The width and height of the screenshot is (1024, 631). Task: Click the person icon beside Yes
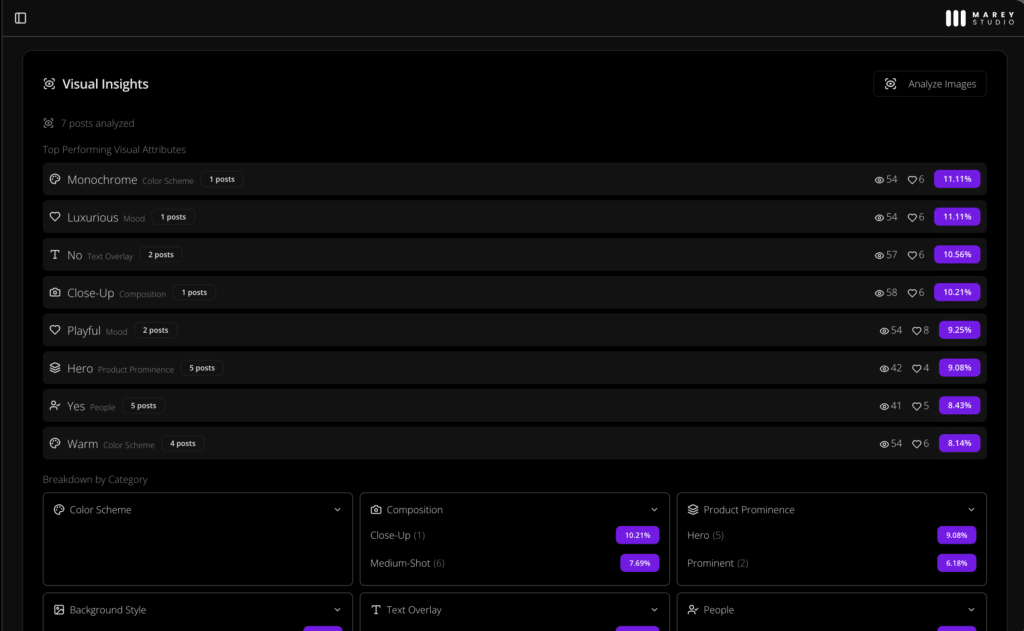coord(55,406)
